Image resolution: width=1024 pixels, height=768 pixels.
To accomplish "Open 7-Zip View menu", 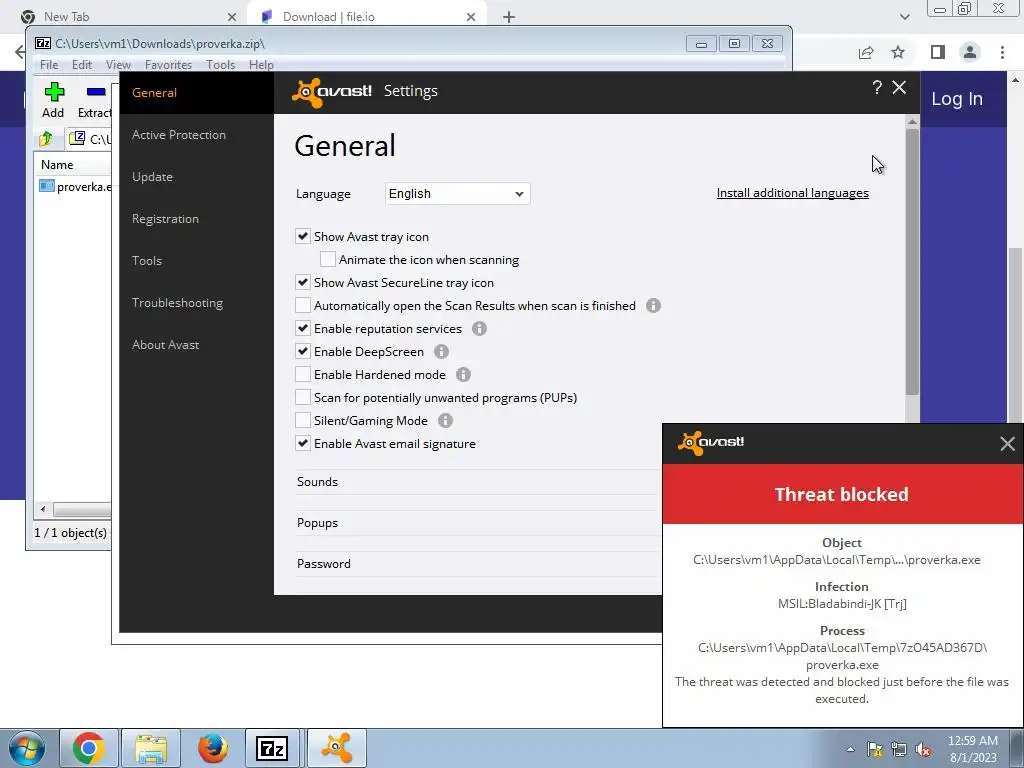I will coord(118,65).
